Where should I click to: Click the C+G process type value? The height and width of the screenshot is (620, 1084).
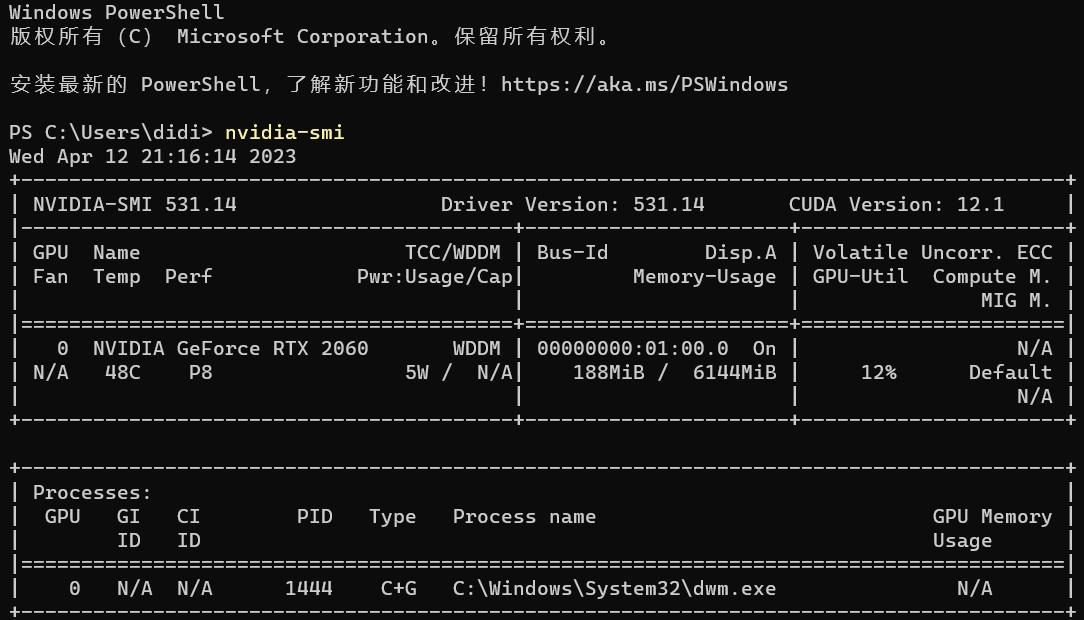coord(398,588)
